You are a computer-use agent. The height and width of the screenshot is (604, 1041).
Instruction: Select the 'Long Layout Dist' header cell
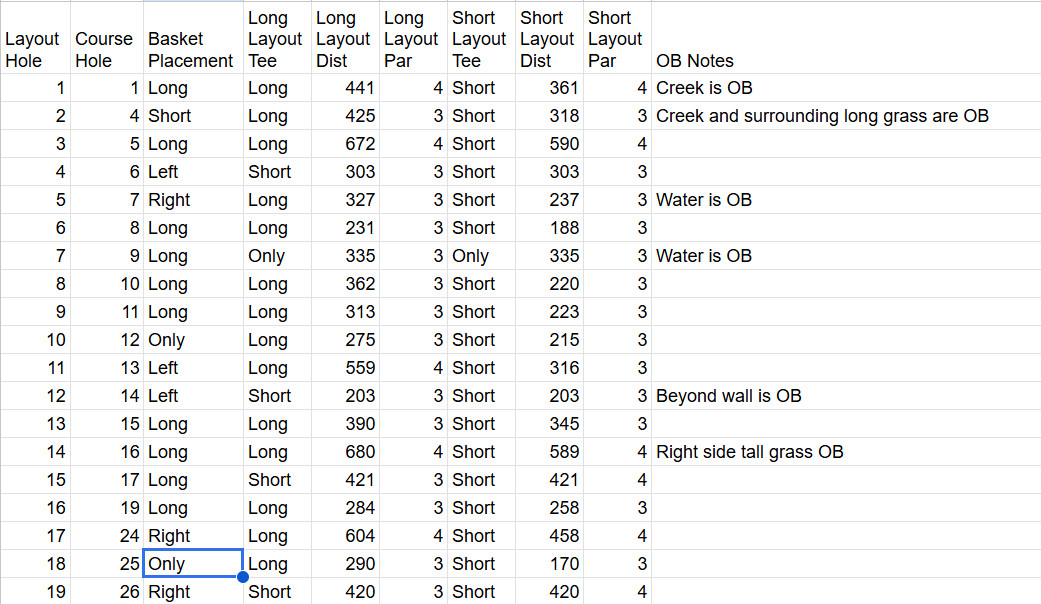(345, 38)
